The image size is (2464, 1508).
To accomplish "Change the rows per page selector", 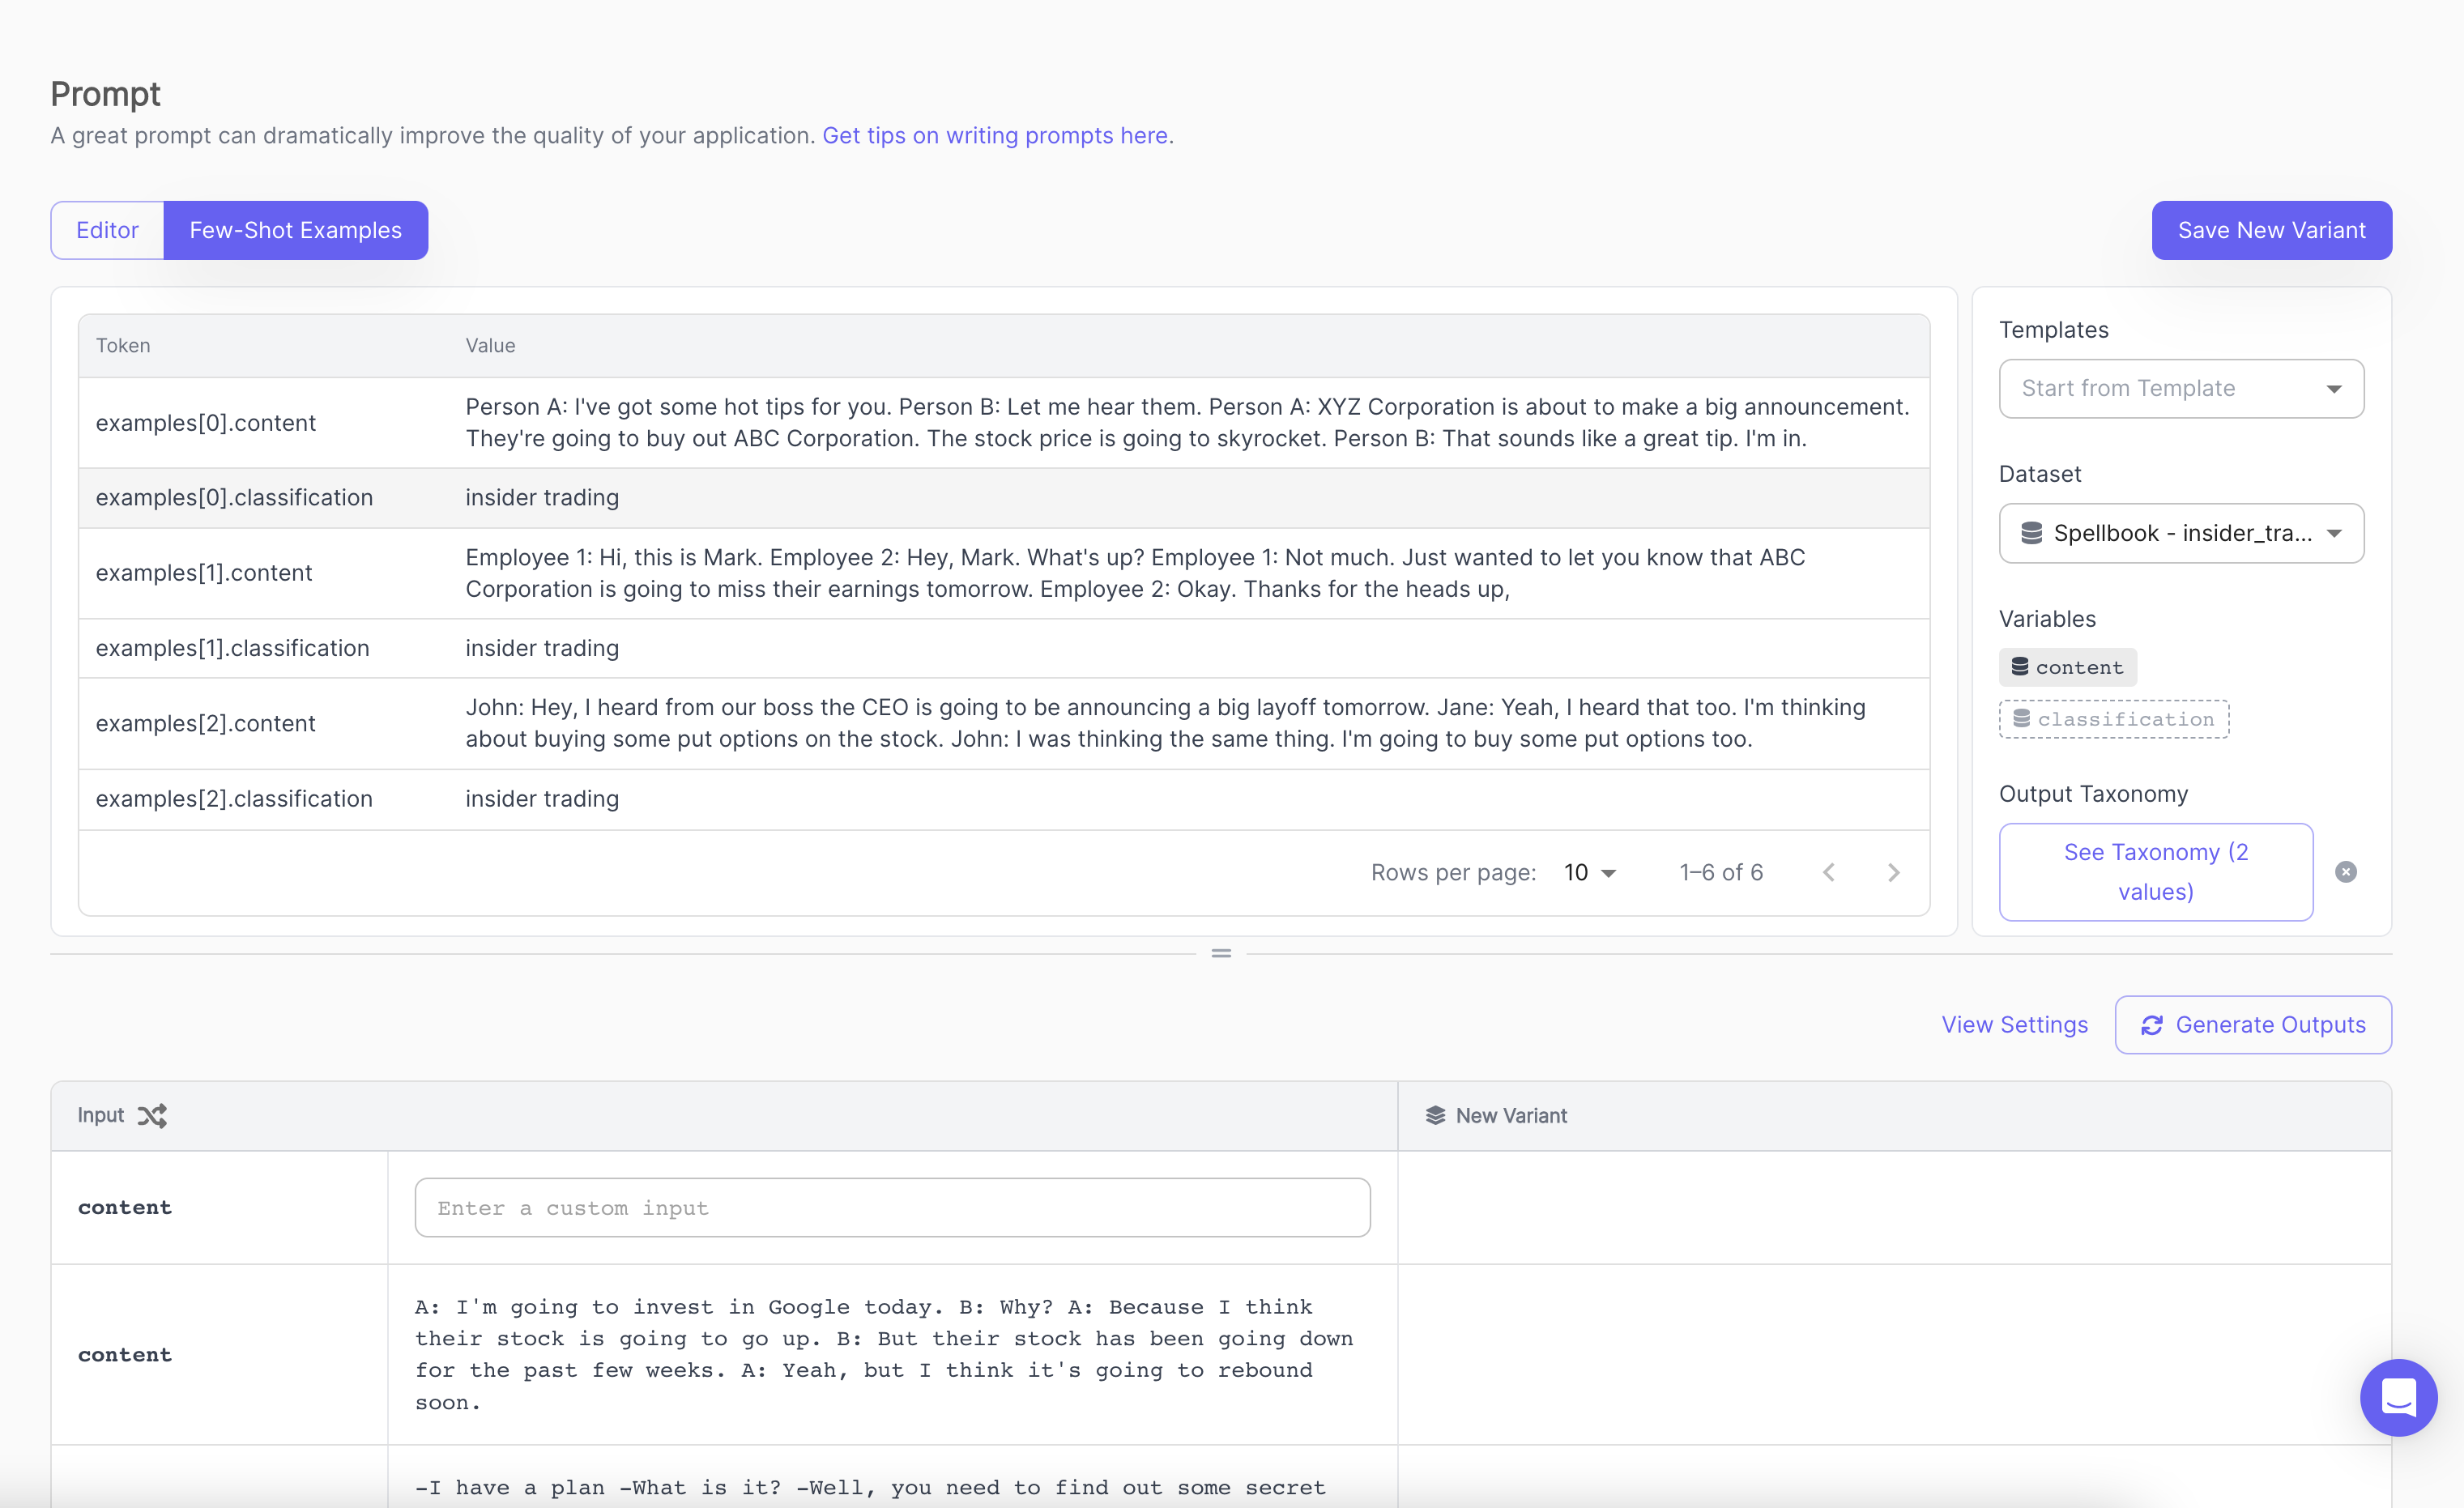I will (1590, 872).
